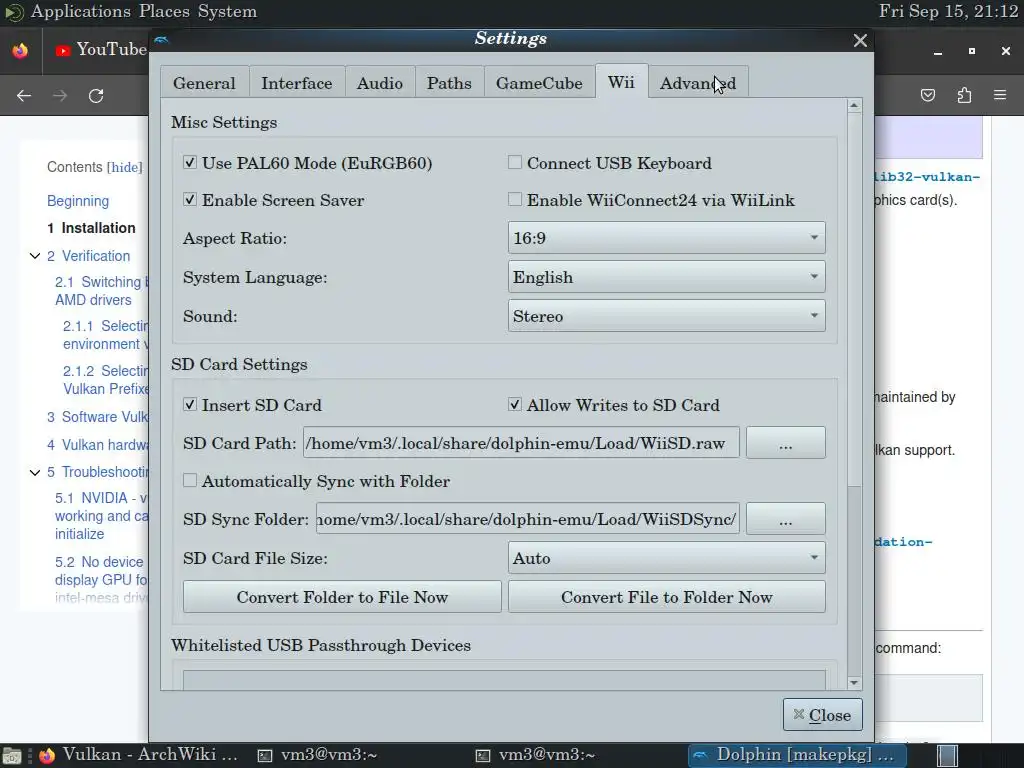The height and width of the screenshot is (768, 1024).
Task: Open Dolphin [makepkg] taskbar entry
Action: (x=797, y=755)
